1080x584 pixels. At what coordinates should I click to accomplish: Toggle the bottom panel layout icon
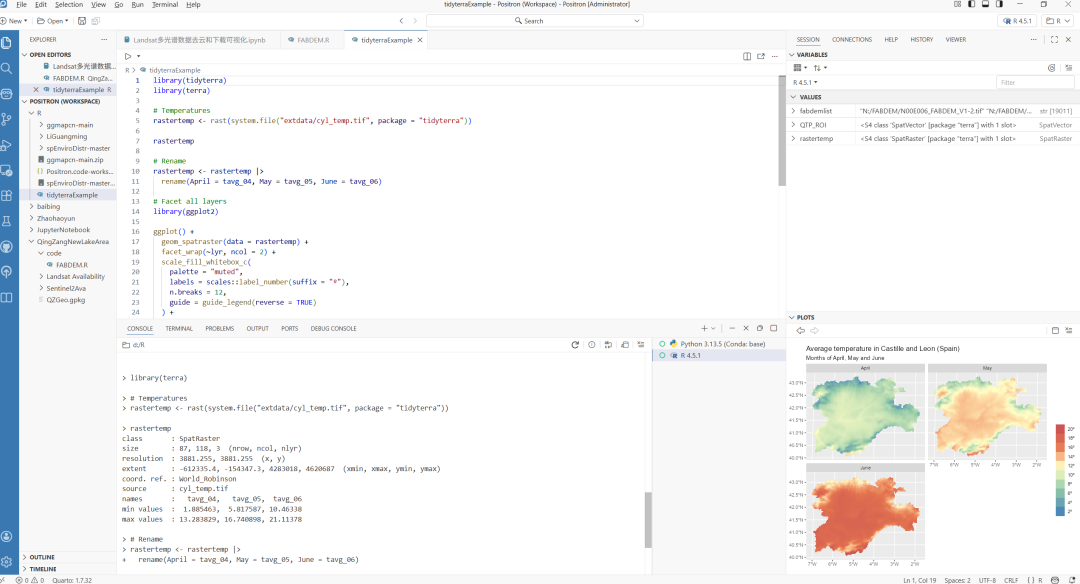[x=985, y=4]
